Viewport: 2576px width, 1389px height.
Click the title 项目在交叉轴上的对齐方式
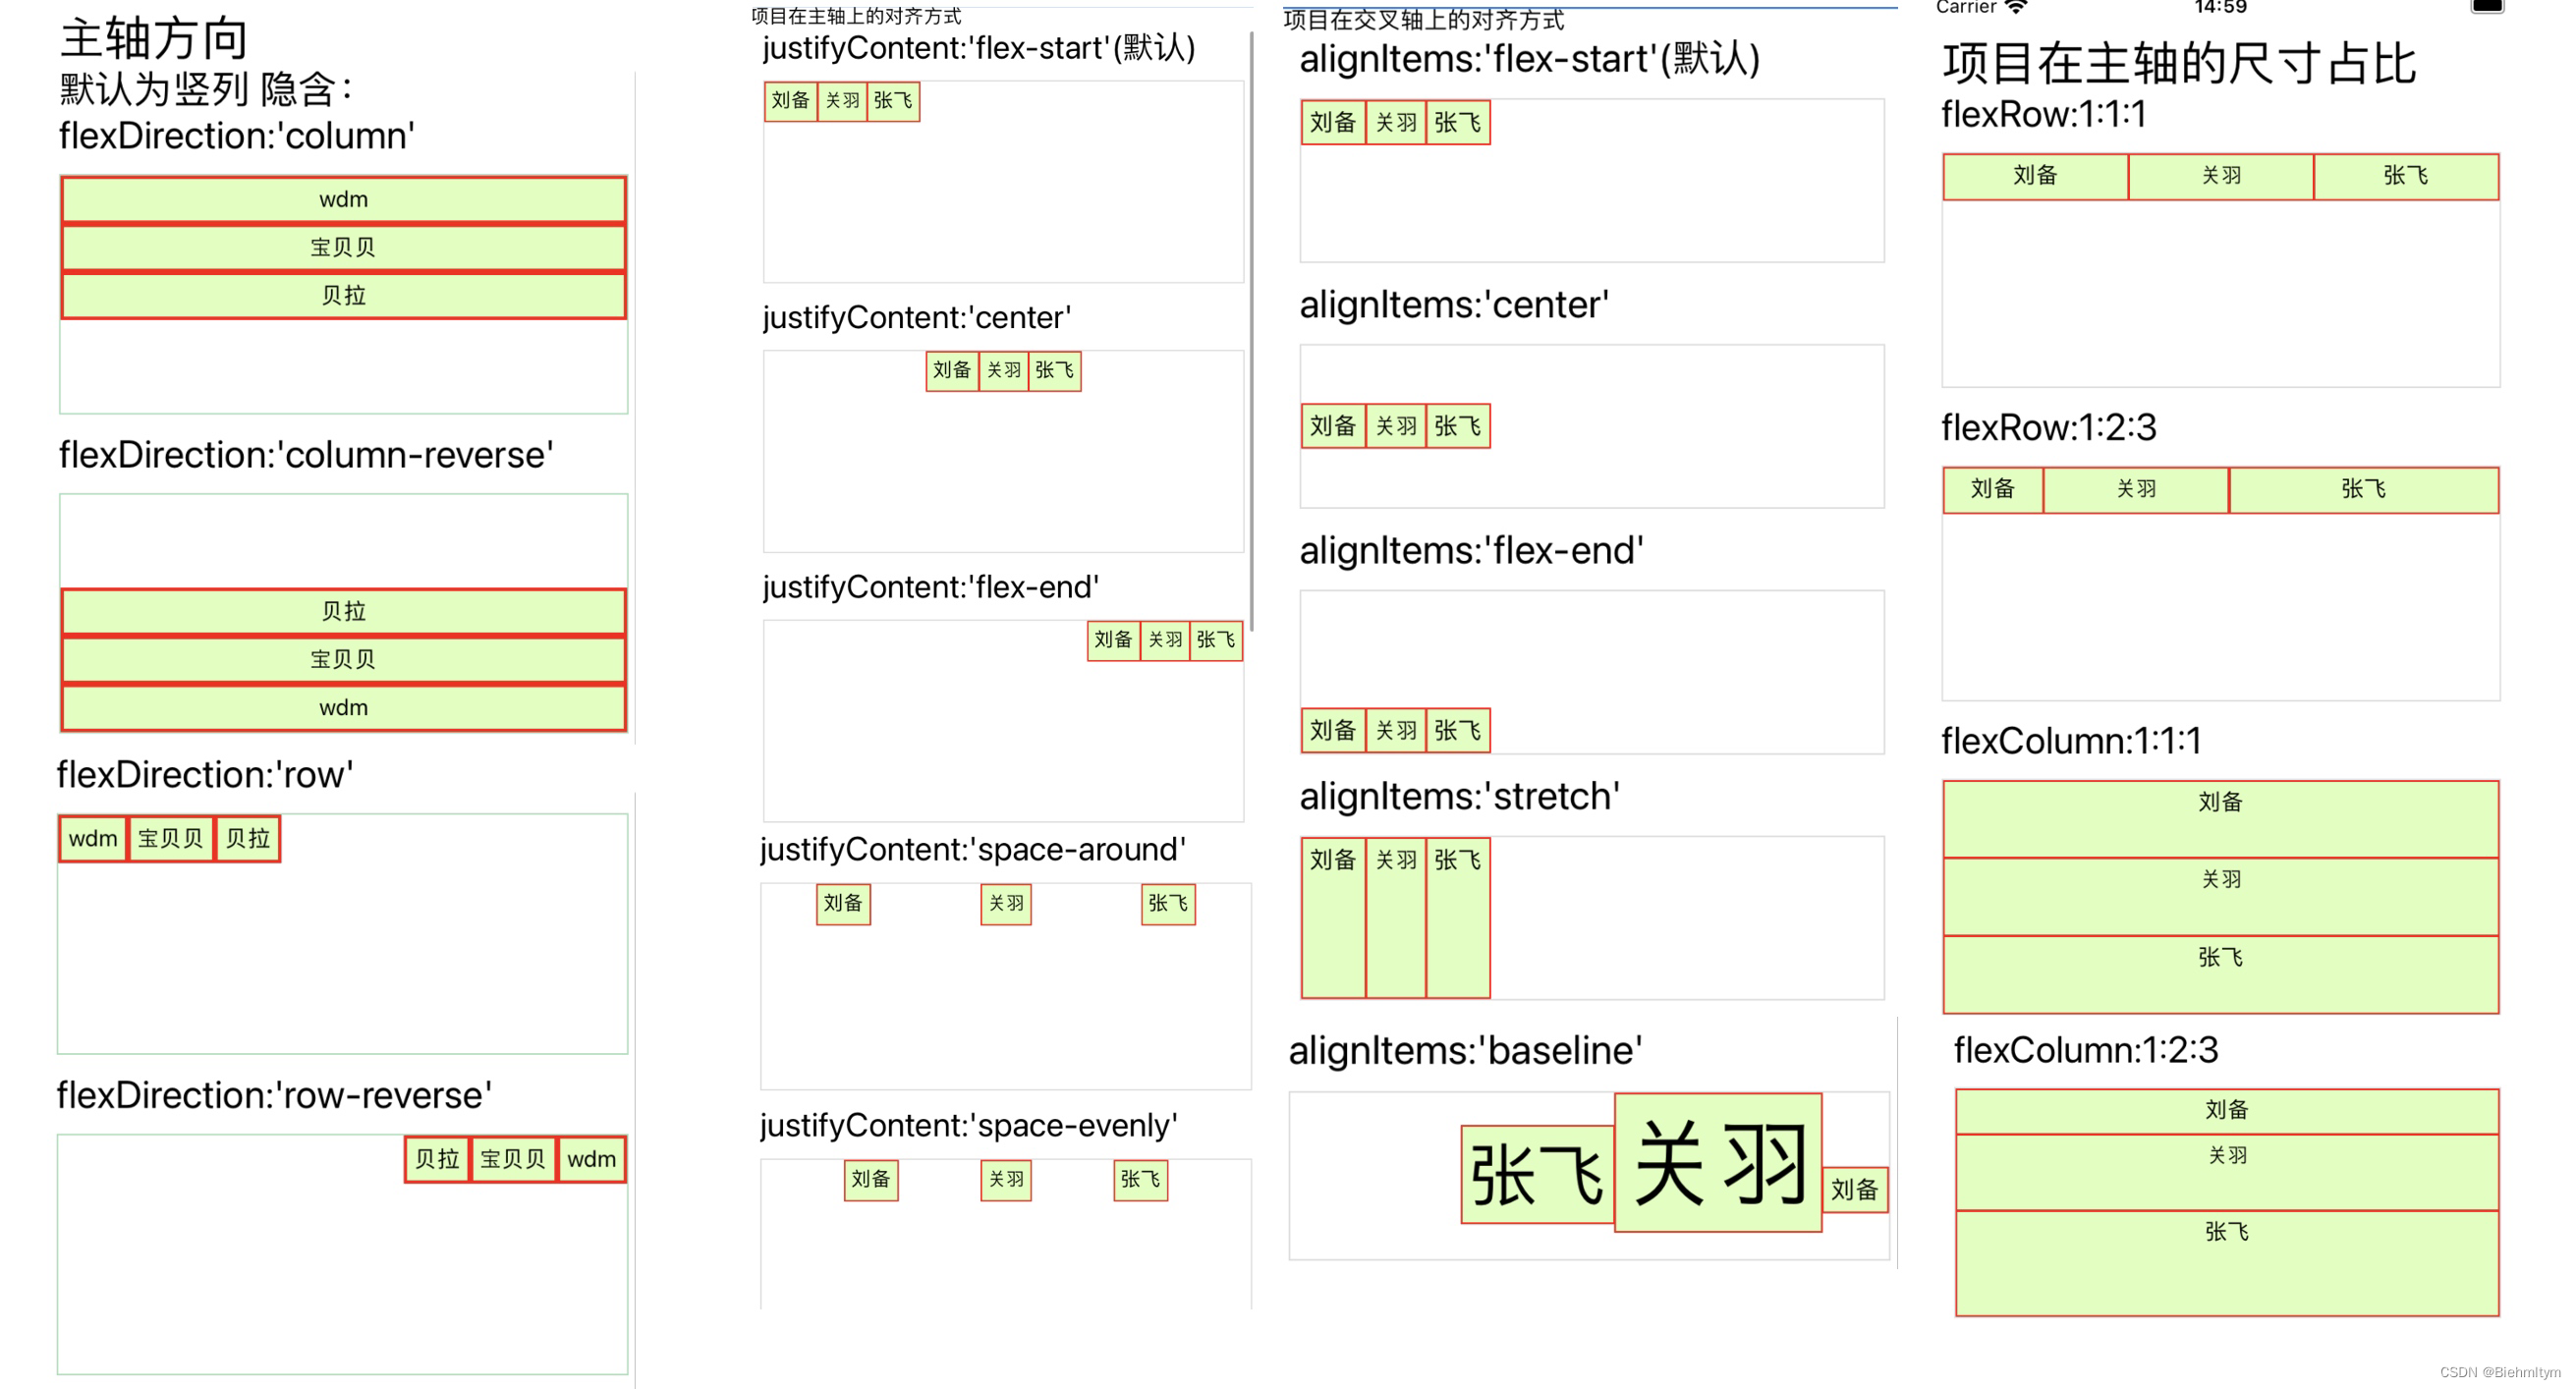coord(1424,20)
